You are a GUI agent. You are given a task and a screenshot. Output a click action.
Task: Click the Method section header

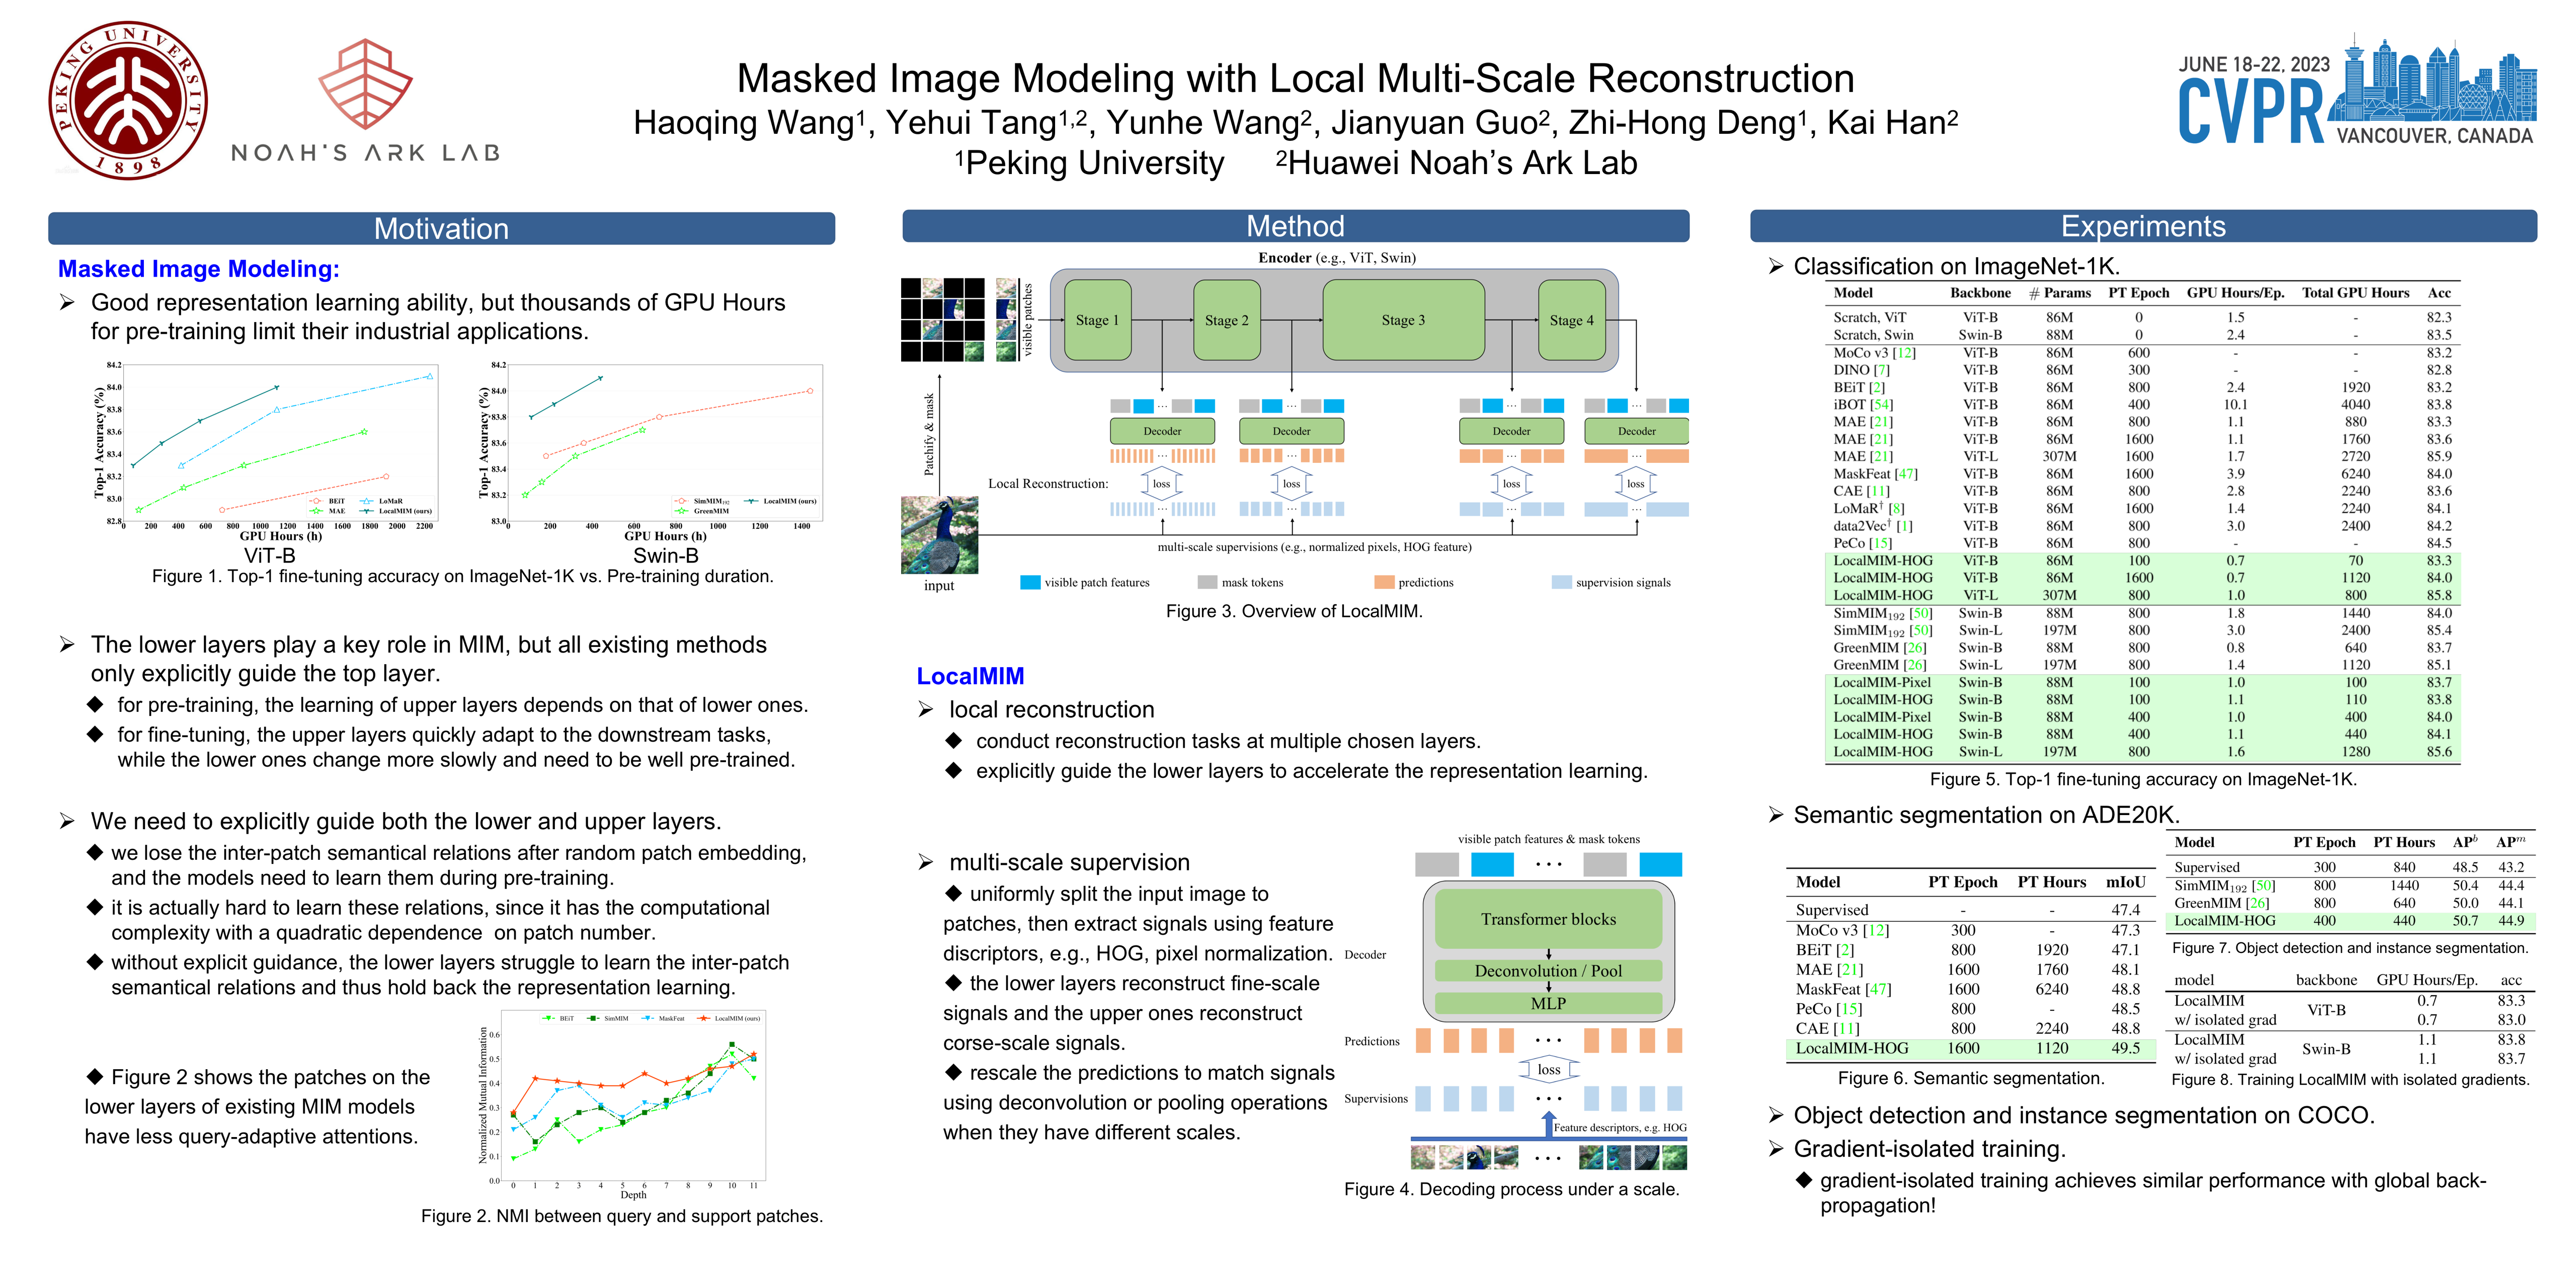click(1295, 226)
